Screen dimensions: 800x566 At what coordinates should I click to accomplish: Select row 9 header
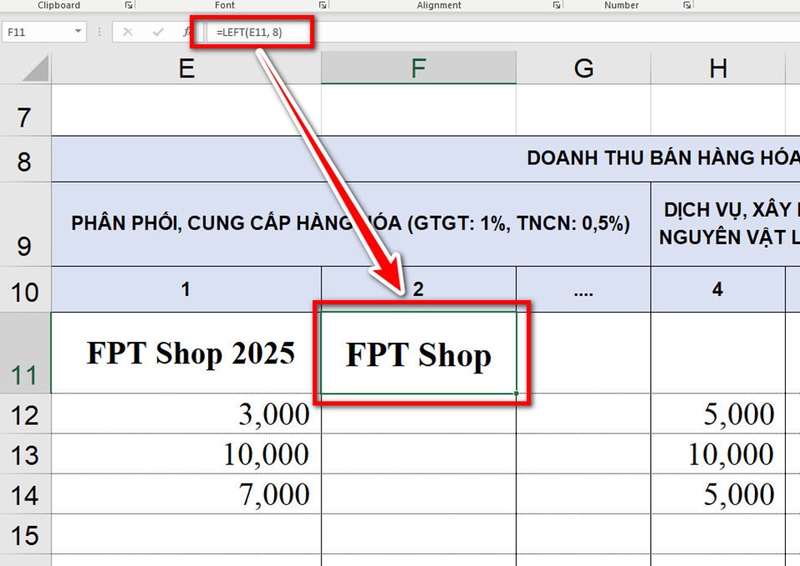[25, 225]
